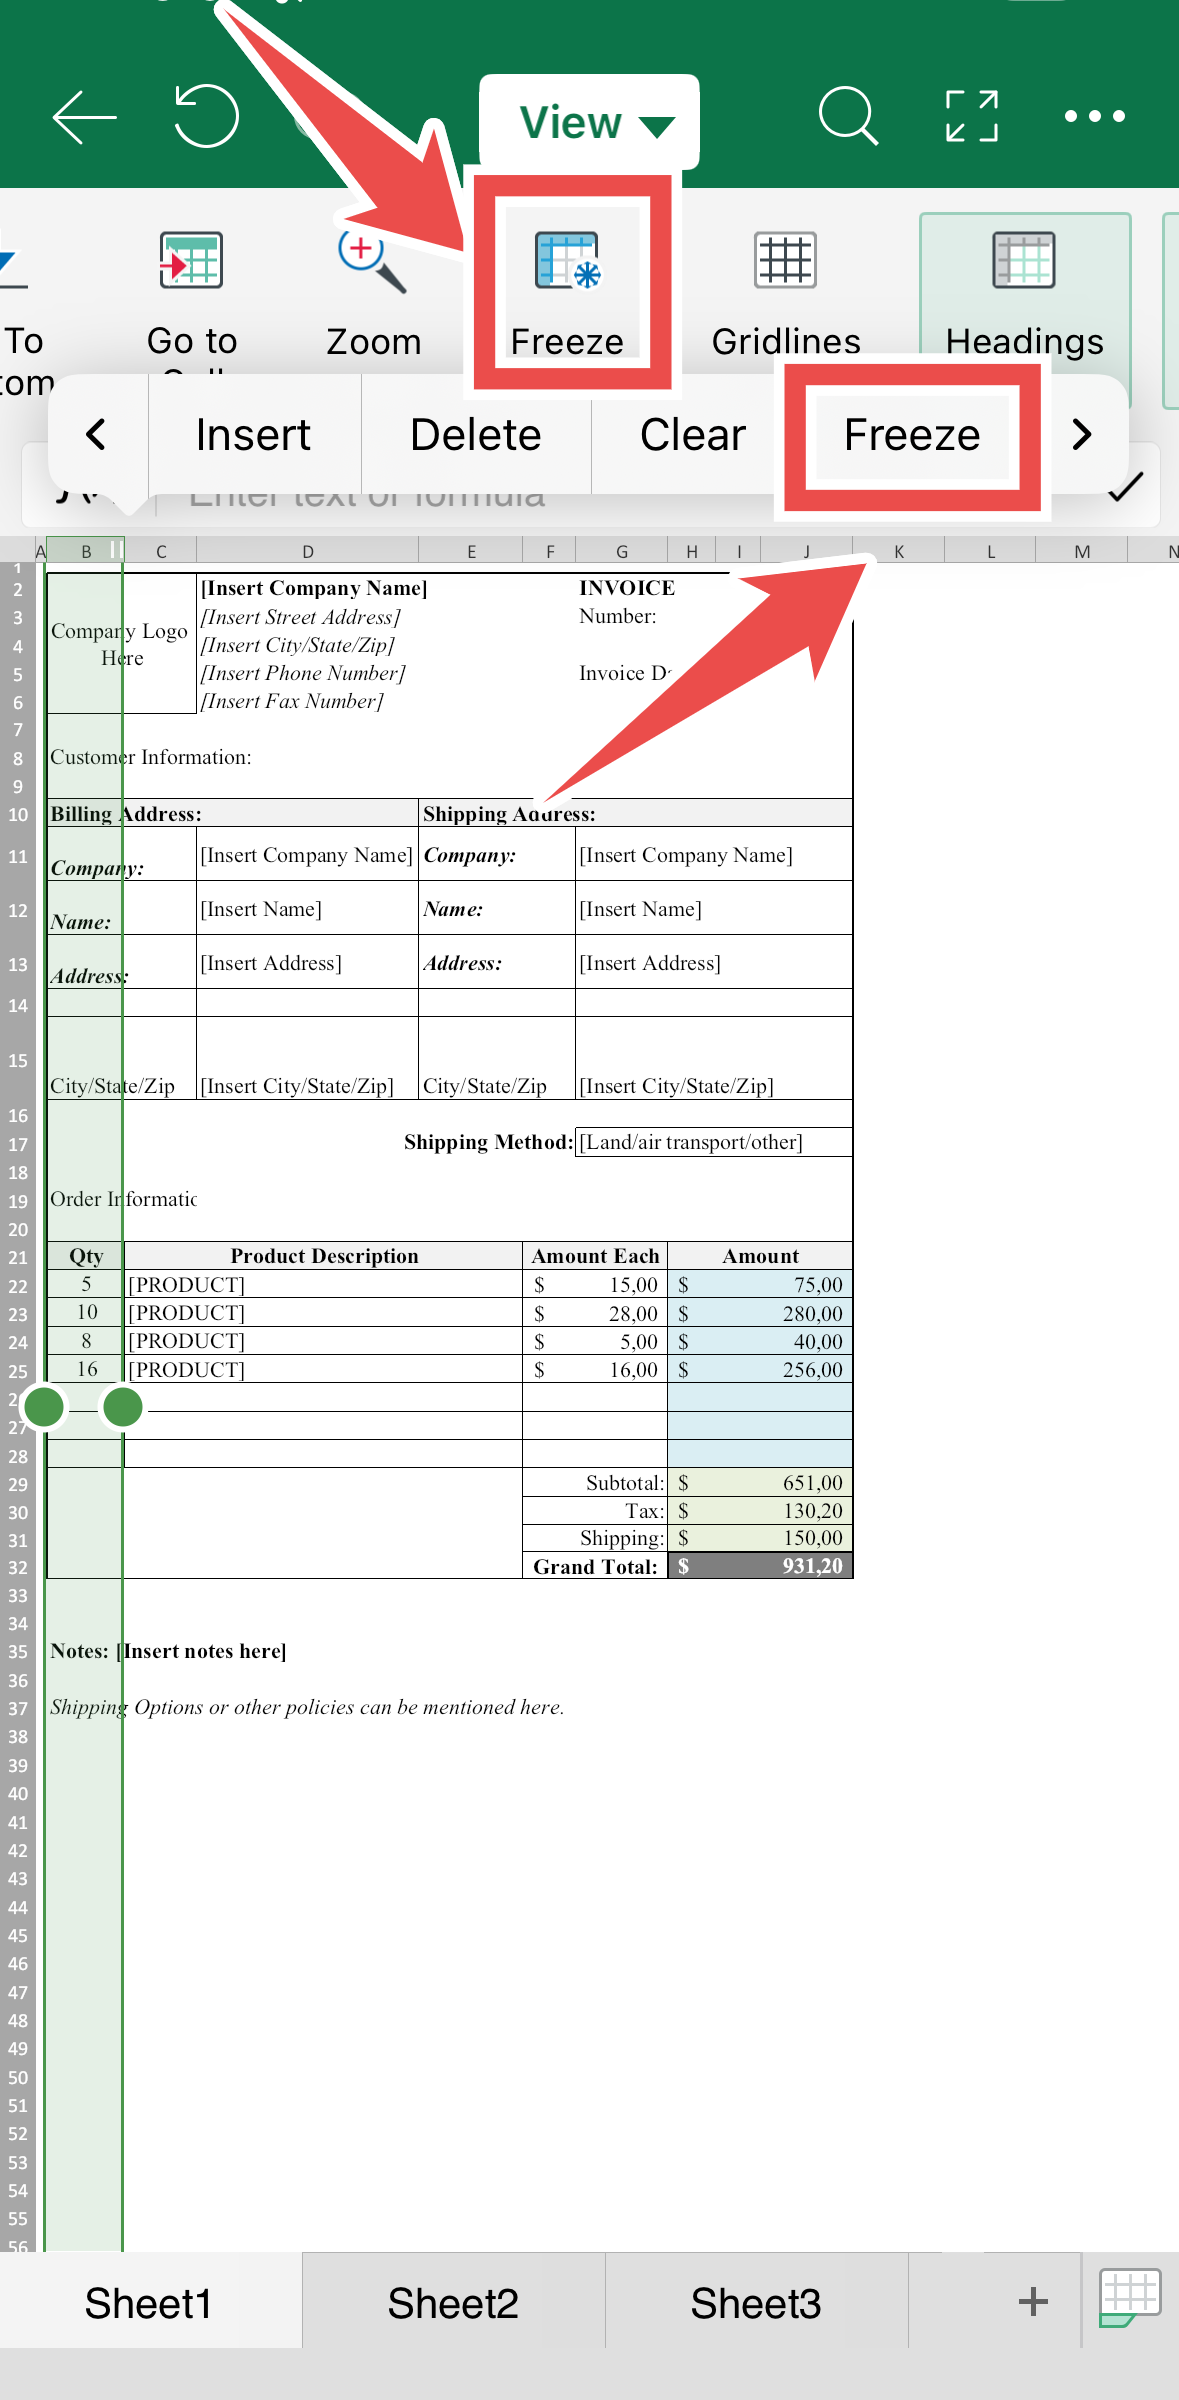Select the 'Grand Total:' label cell
Viewport: 1179px width, 2400px height.
pos(595,1566)
